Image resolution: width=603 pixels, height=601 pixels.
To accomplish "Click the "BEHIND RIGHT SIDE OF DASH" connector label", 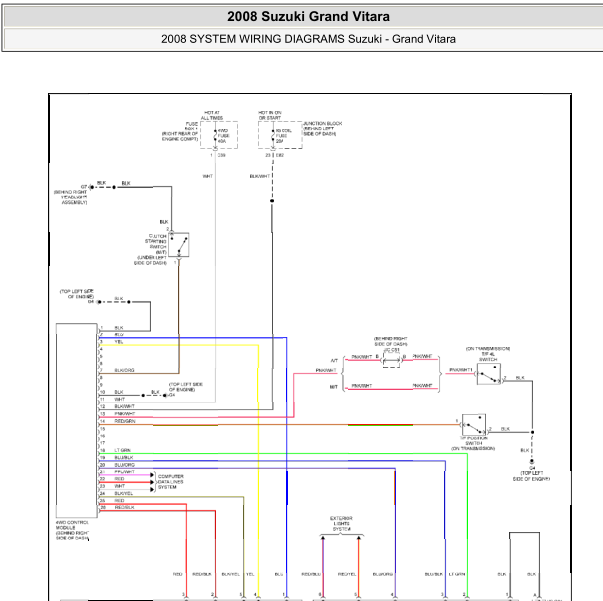I will point(391,341).
